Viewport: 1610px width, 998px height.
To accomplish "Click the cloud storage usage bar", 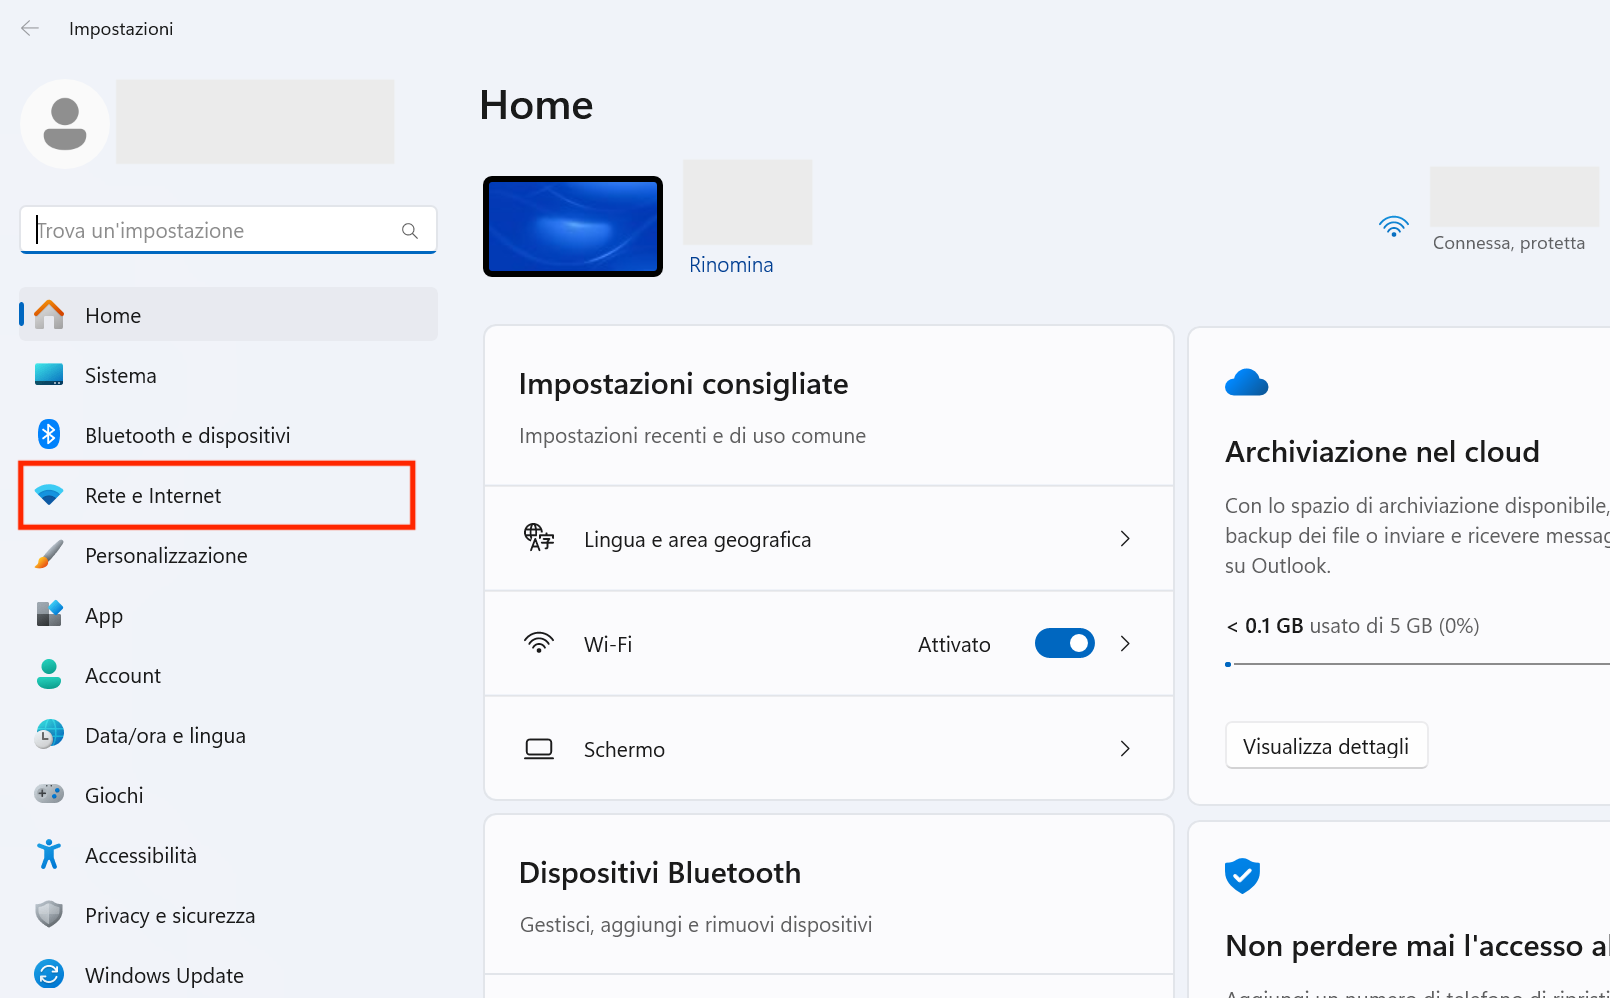I will point(1400,663).
